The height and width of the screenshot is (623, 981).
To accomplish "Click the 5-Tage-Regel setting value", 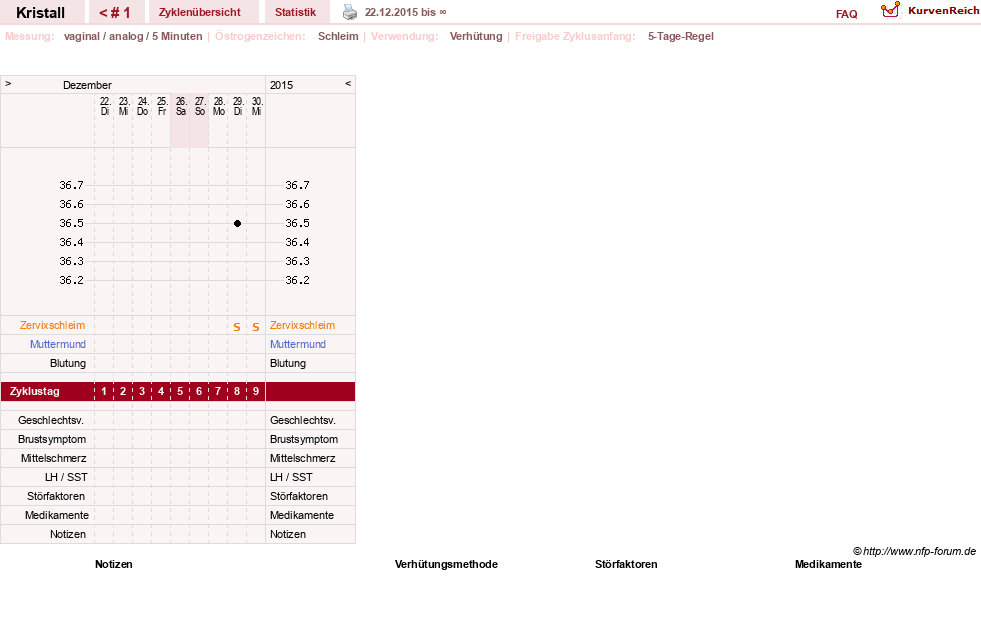I will coord(681,36).
